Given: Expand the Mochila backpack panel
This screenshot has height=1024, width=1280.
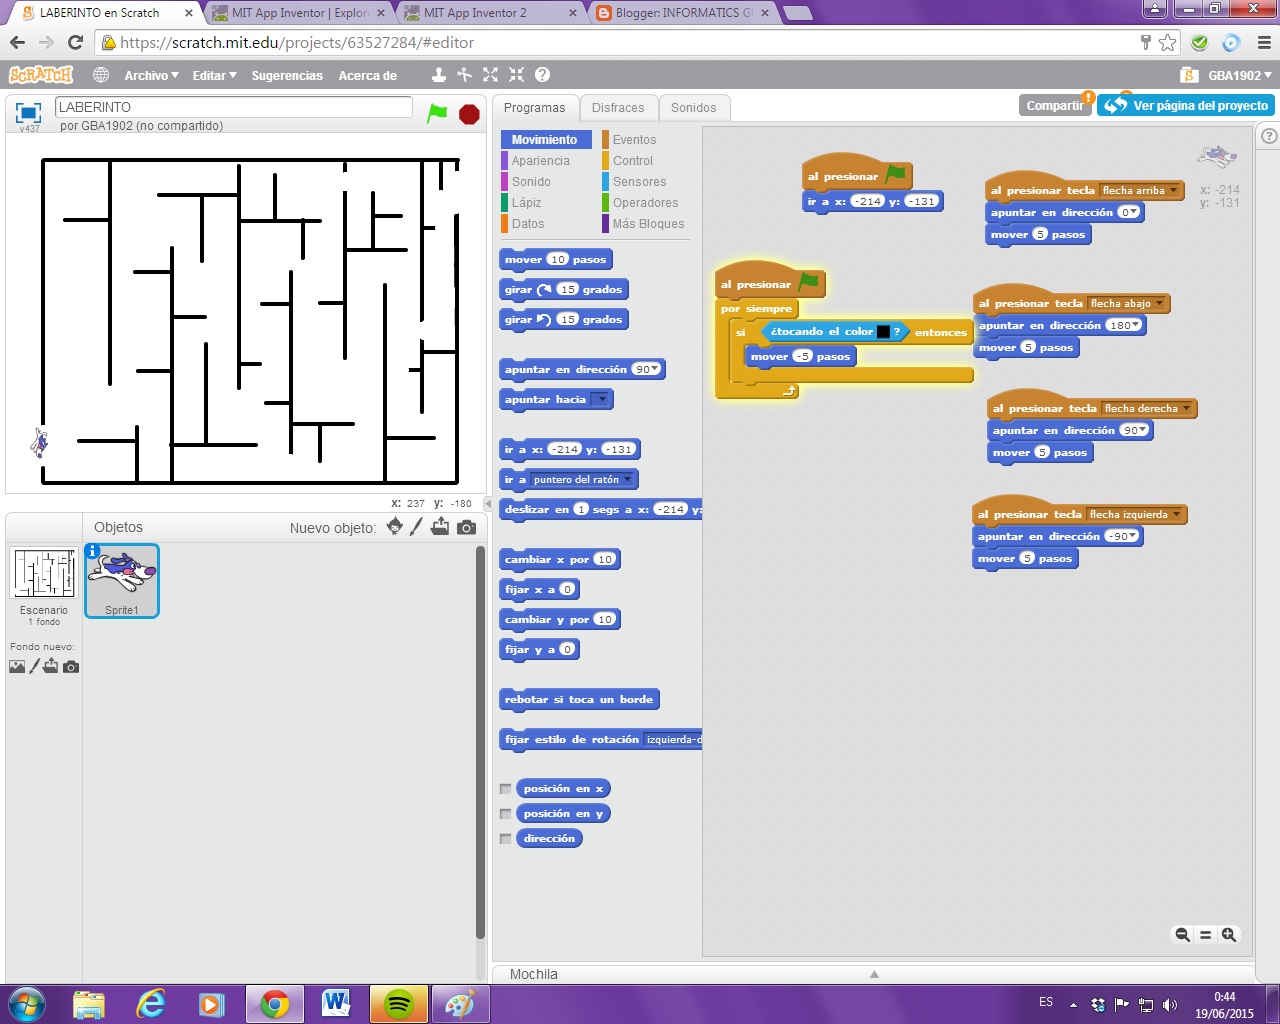Looking at the screenshot, I should pyautogui.click(x=874, y=974).
